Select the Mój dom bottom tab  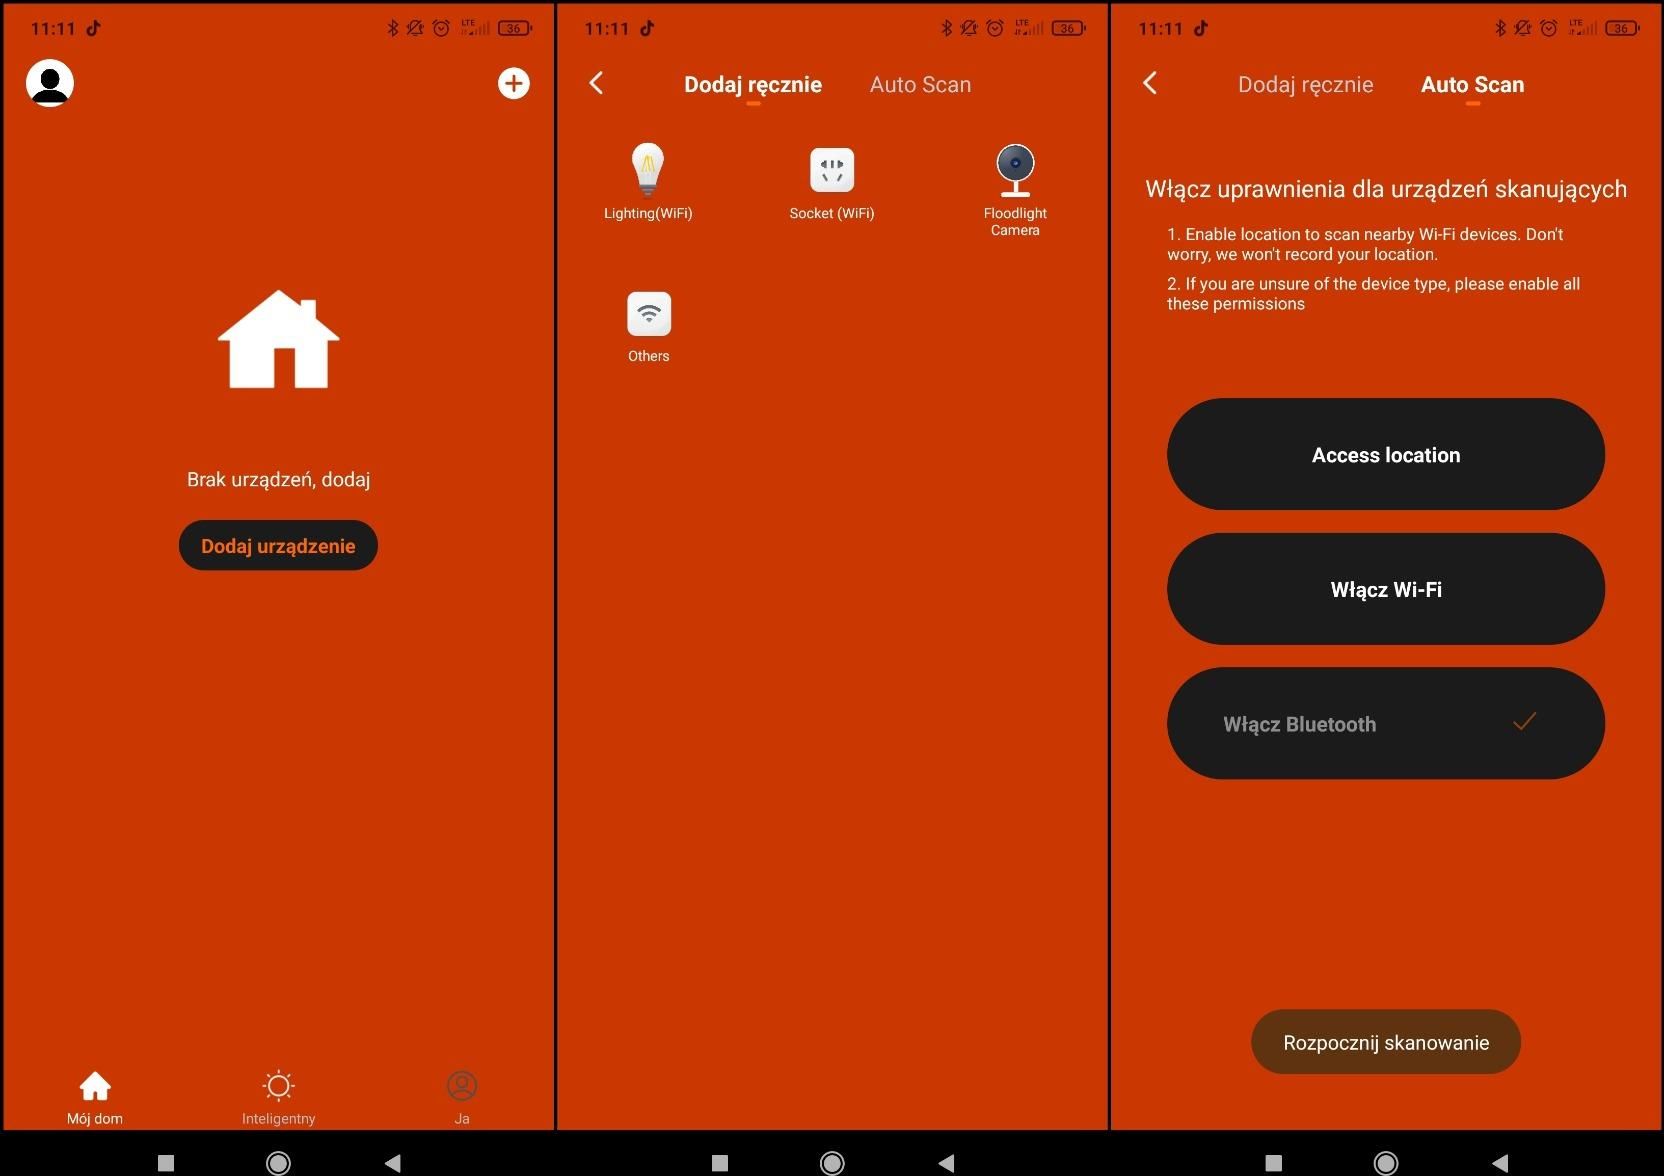(95, 1097)
